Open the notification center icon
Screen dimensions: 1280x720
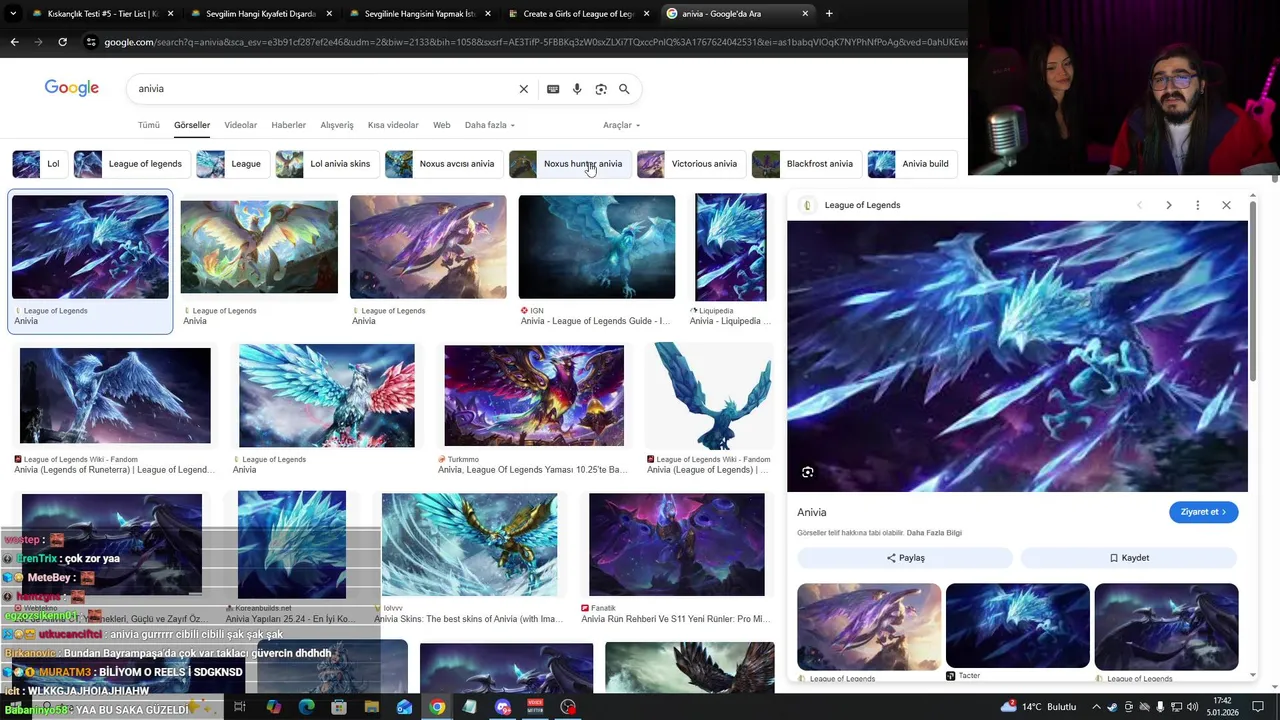pos(1257,707)
